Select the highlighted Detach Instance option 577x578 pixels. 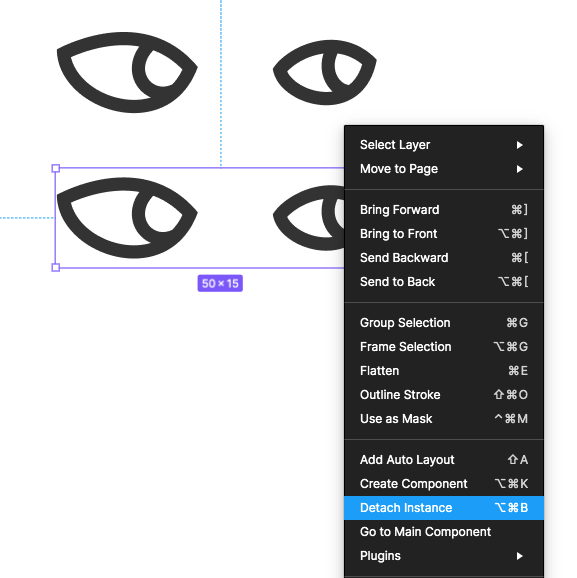[444, 508]
